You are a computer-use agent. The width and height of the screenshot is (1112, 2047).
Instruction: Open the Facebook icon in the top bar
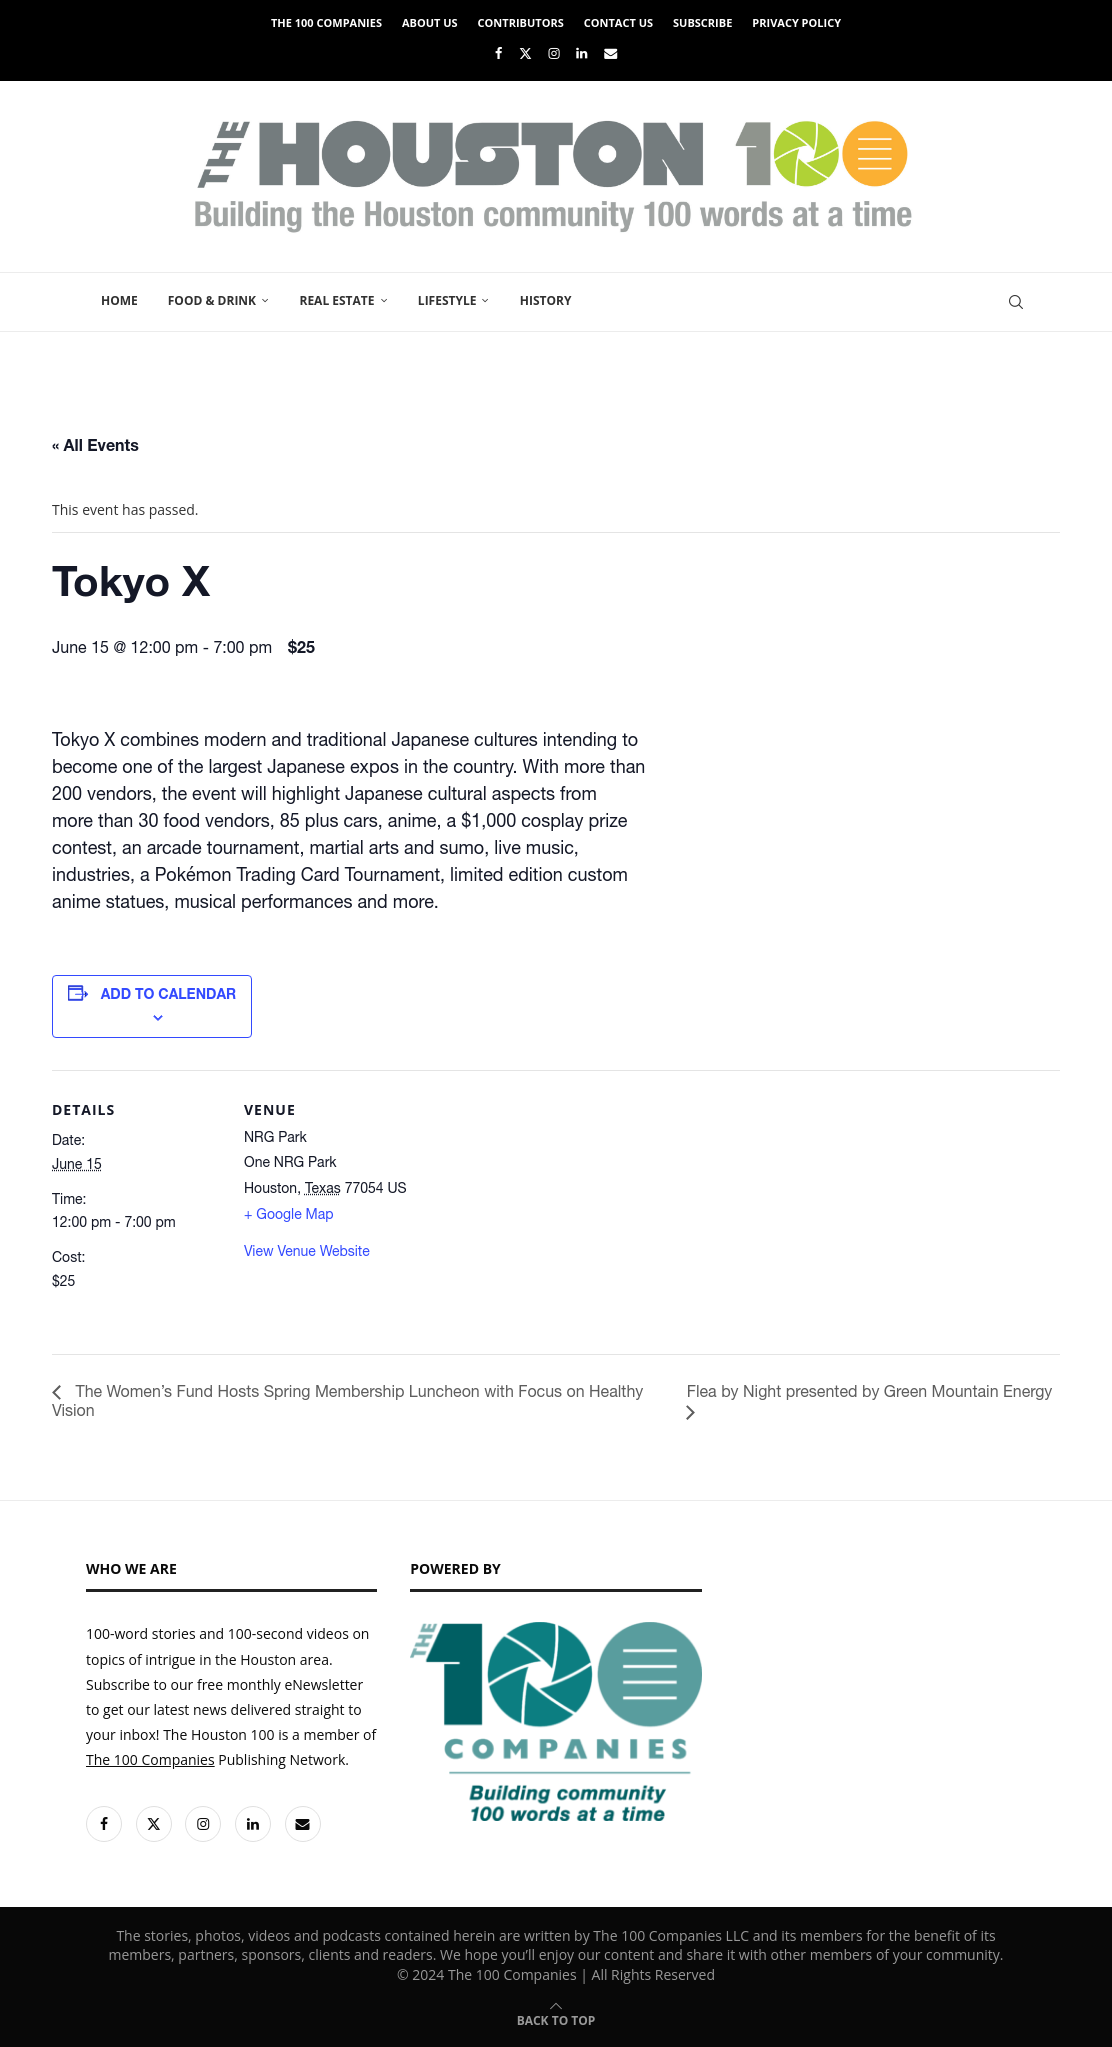tap(498, 54)
